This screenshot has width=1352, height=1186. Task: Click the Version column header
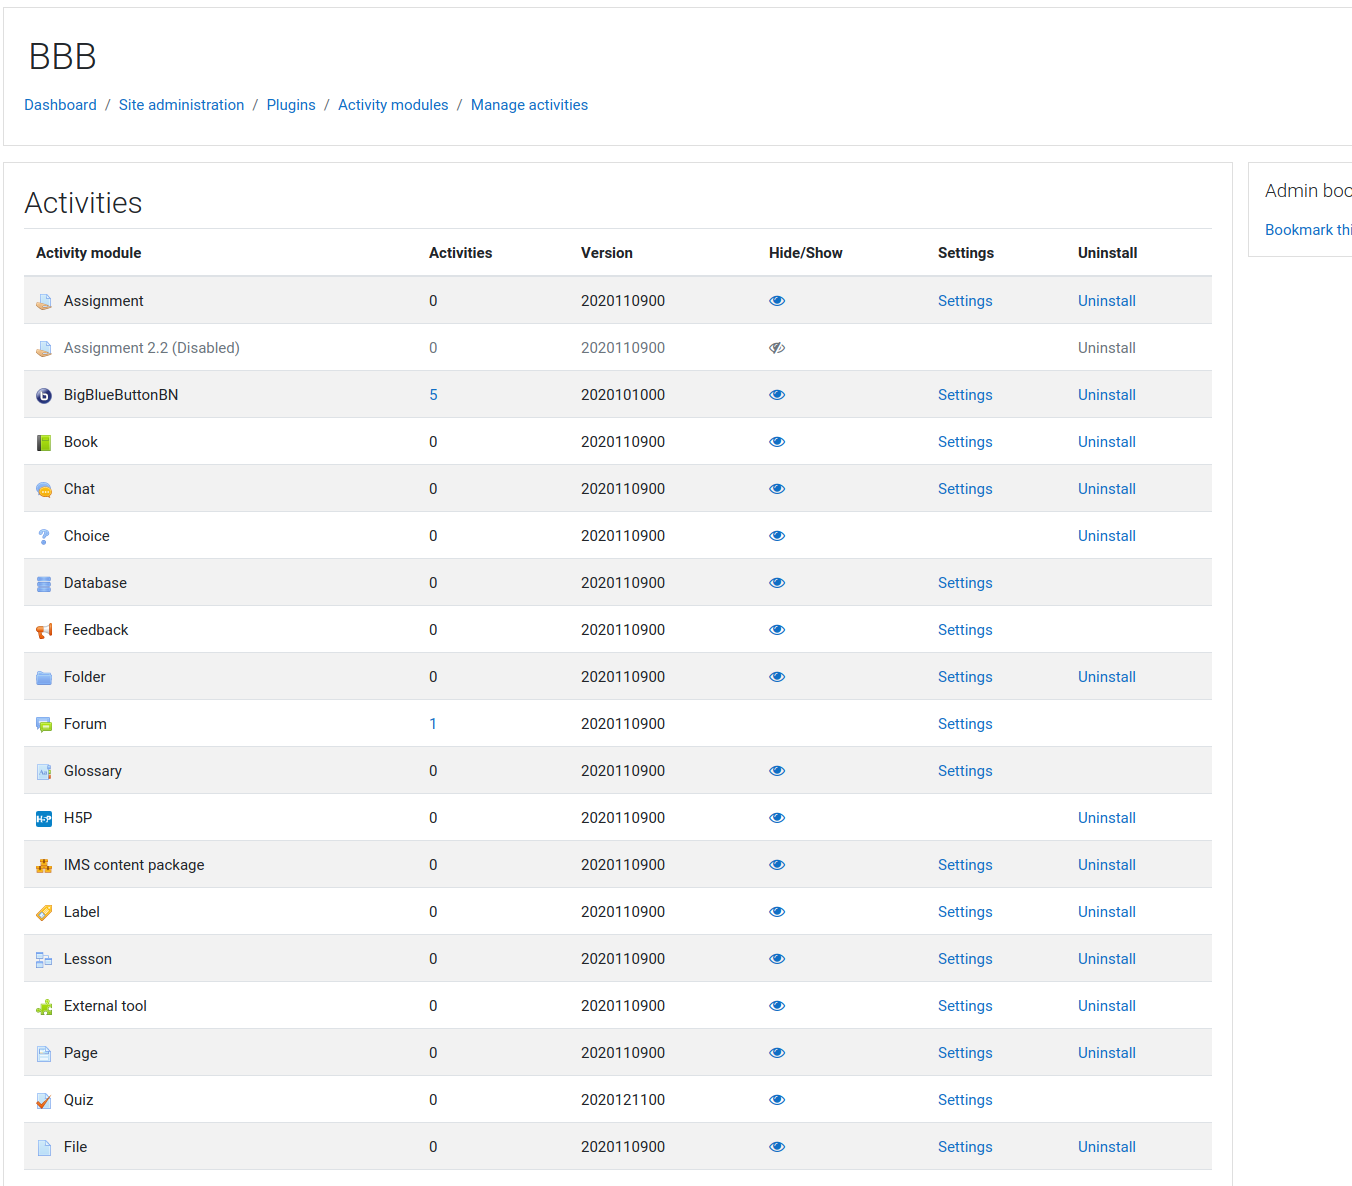pyautogui.click(x=607, y=253)
